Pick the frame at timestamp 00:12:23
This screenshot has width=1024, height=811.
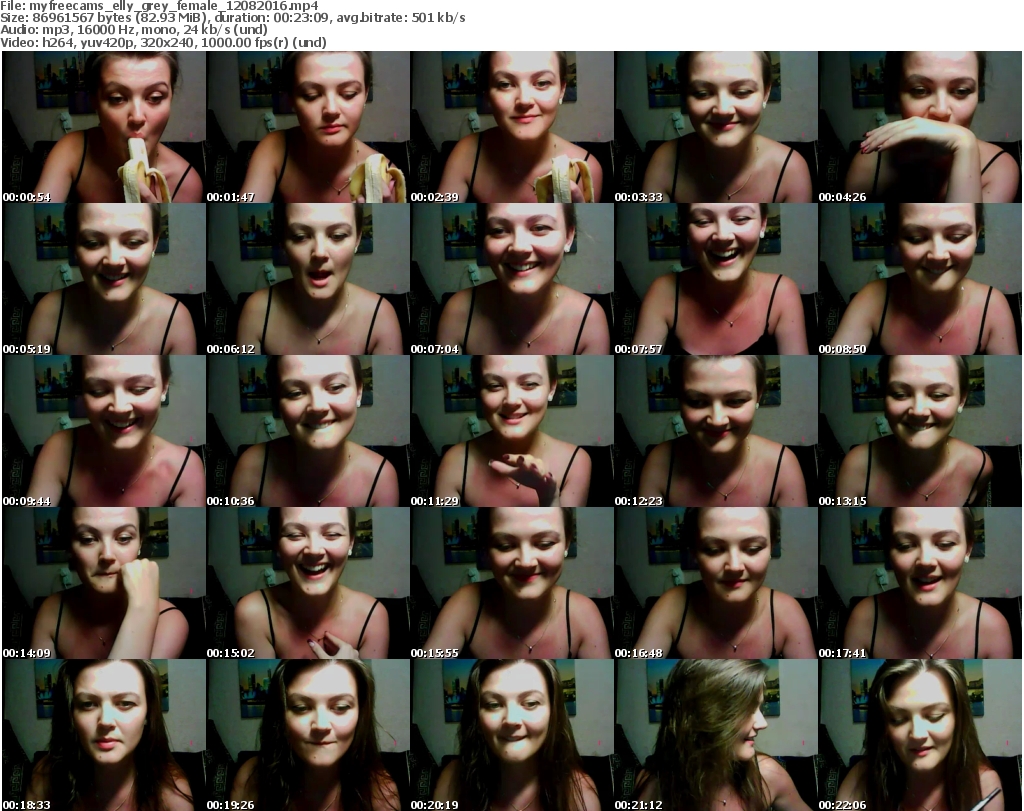pos(716,431)
